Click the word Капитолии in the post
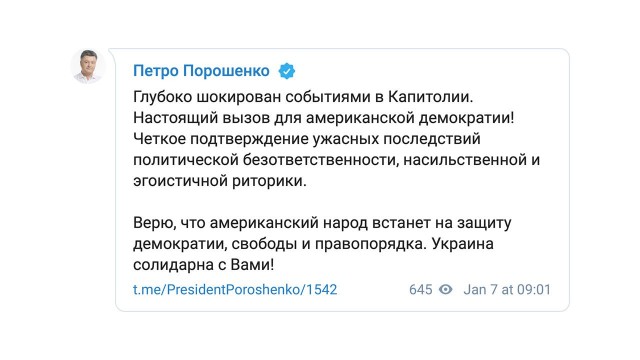Viewport: 640px width, 360px height. pyautogui.click(x=430, y=97)
